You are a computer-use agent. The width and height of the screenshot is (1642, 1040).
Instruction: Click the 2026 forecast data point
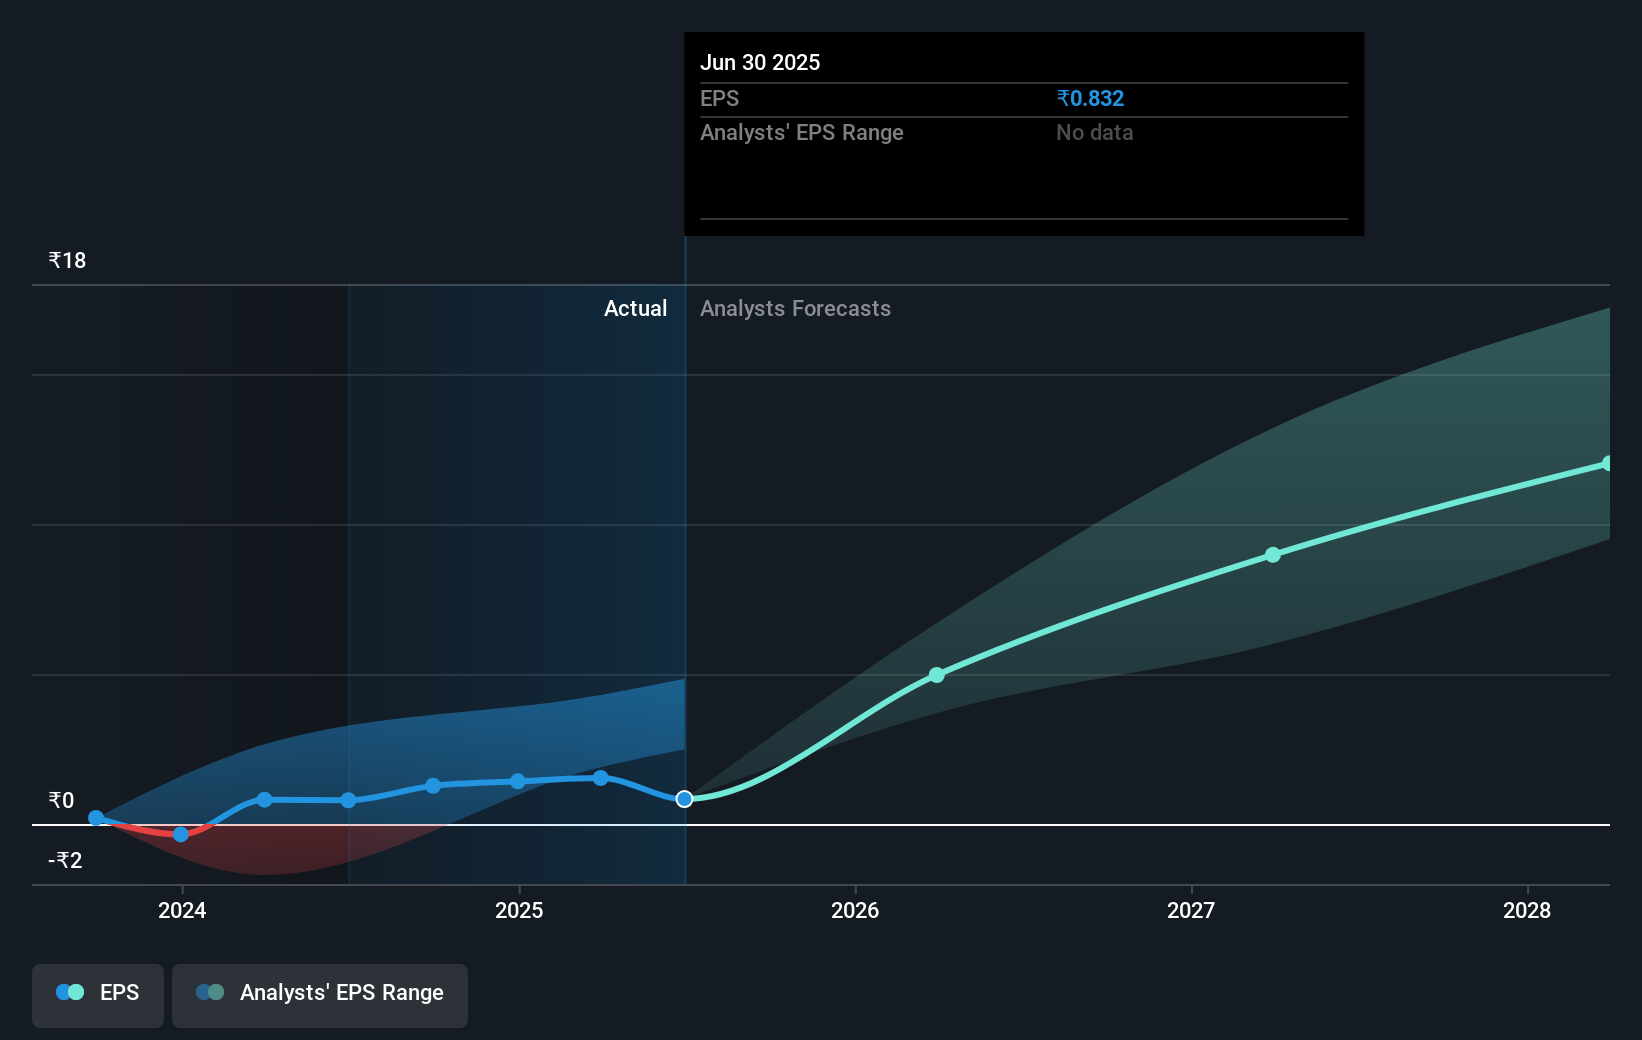(x=937, y=675)
